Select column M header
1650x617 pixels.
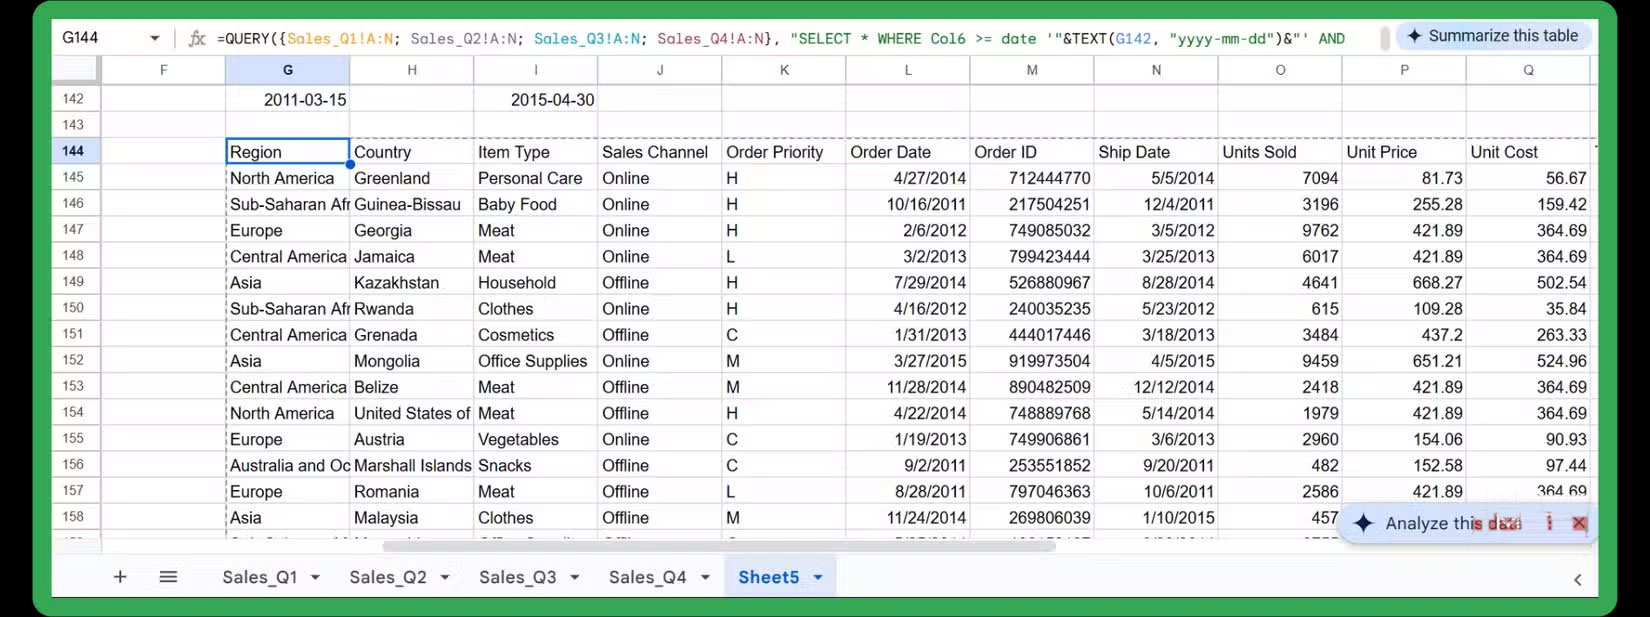point(1032,70)
